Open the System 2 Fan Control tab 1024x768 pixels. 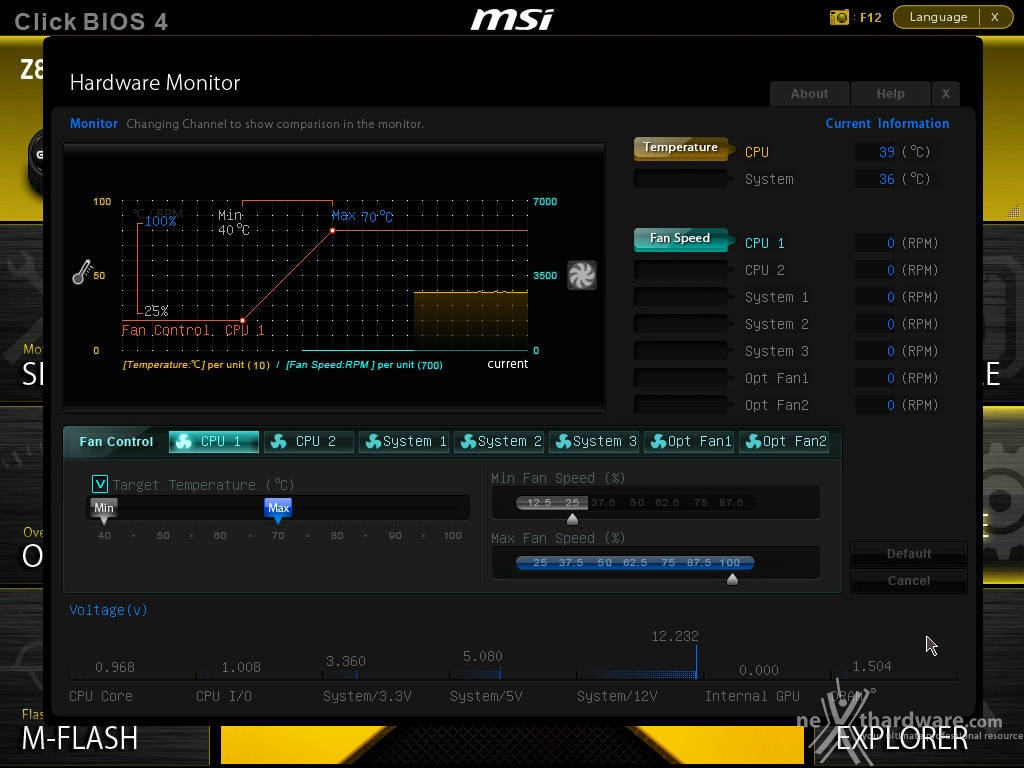click(x=499, y=441)
